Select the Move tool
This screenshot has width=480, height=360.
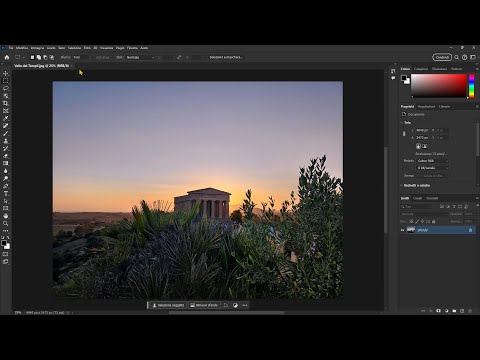pos(6,73)
